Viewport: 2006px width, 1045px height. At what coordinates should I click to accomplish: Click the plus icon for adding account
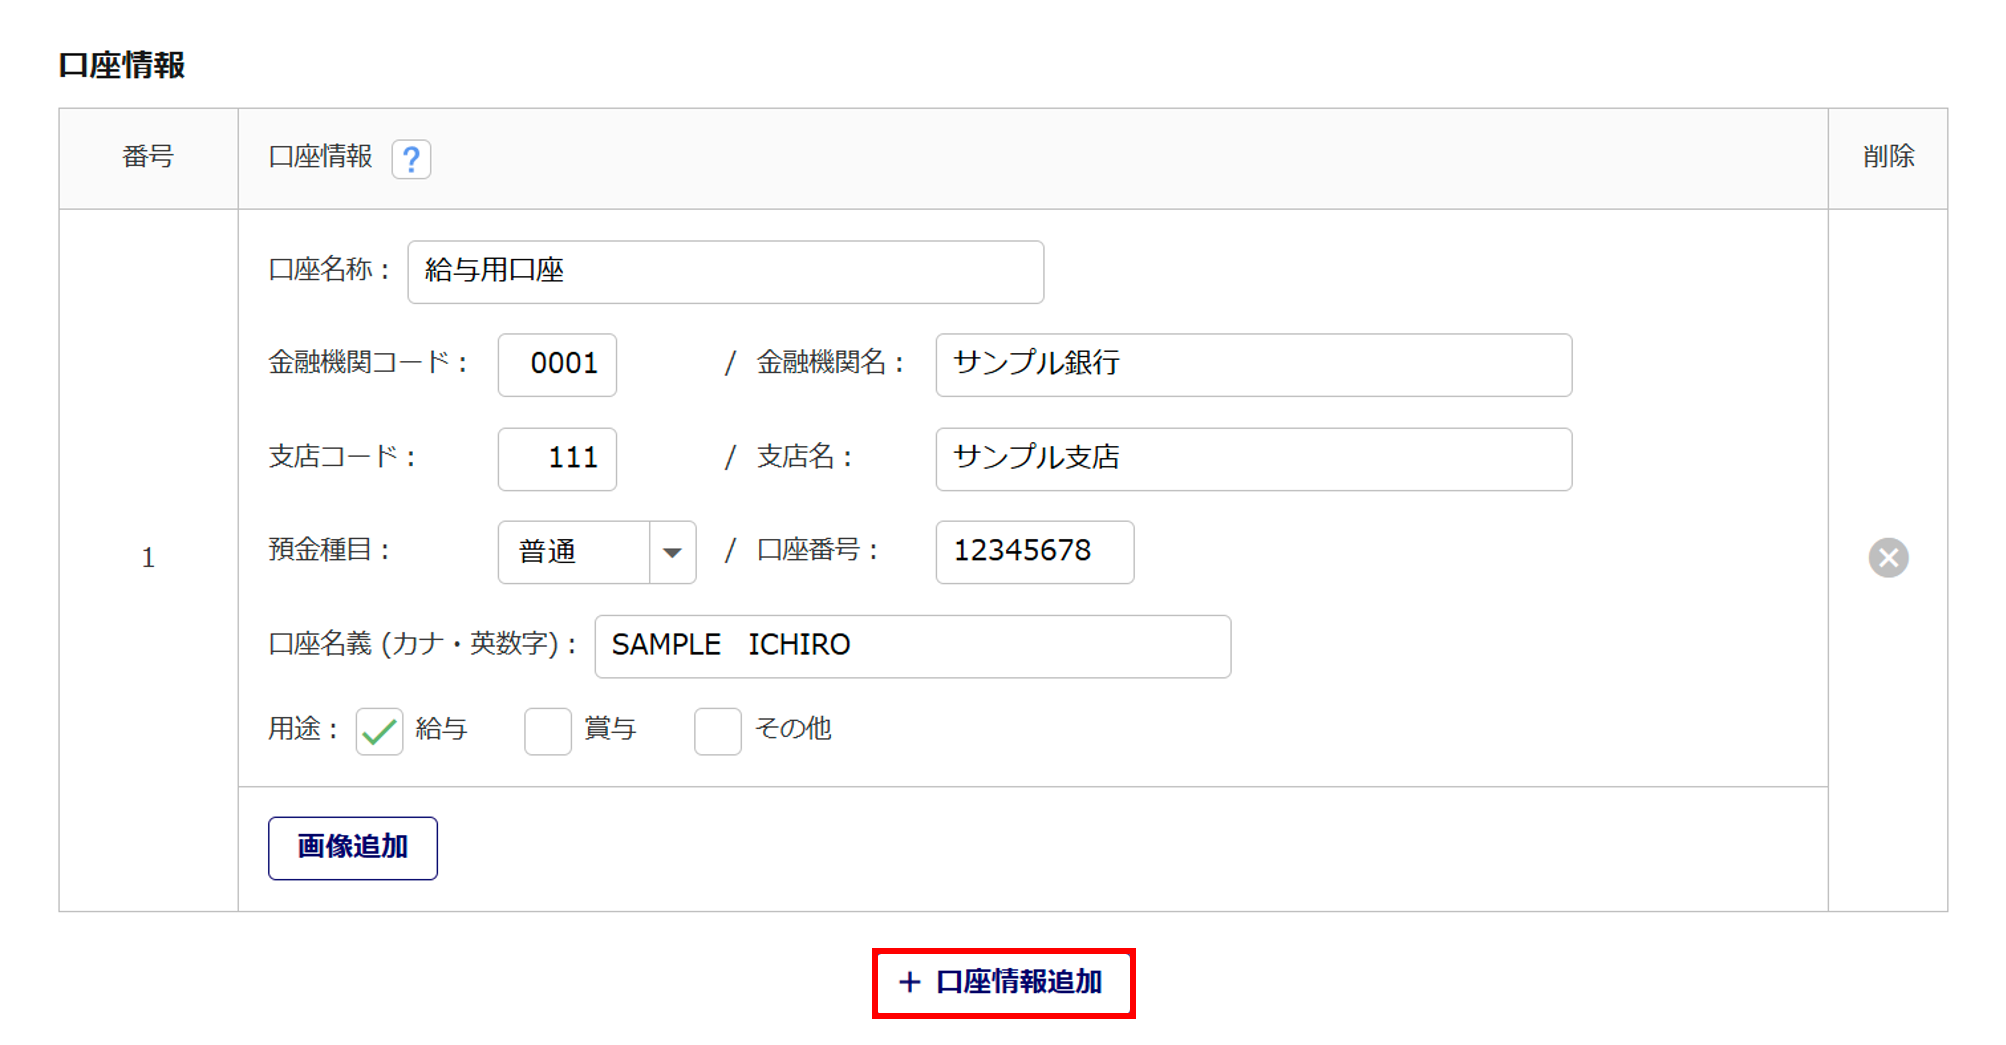[909, 982]
